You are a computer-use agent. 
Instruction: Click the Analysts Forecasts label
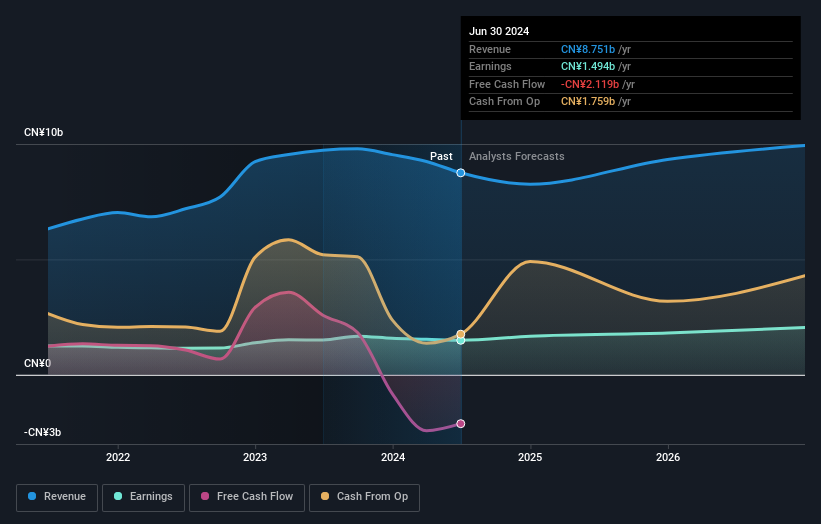(x=517, y=156)
